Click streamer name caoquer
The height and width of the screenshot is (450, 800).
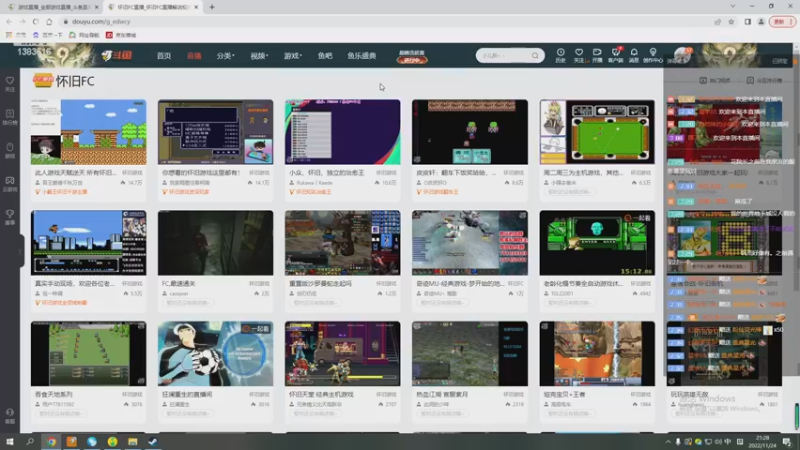179,294
